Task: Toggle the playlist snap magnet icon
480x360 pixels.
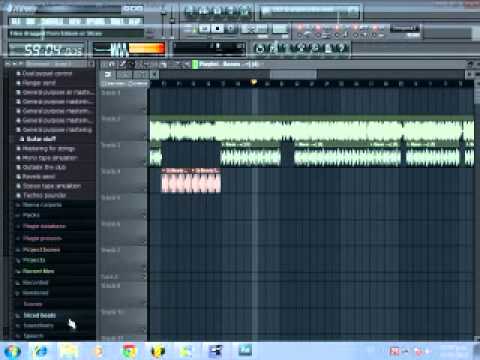Action: pos(112,64)
